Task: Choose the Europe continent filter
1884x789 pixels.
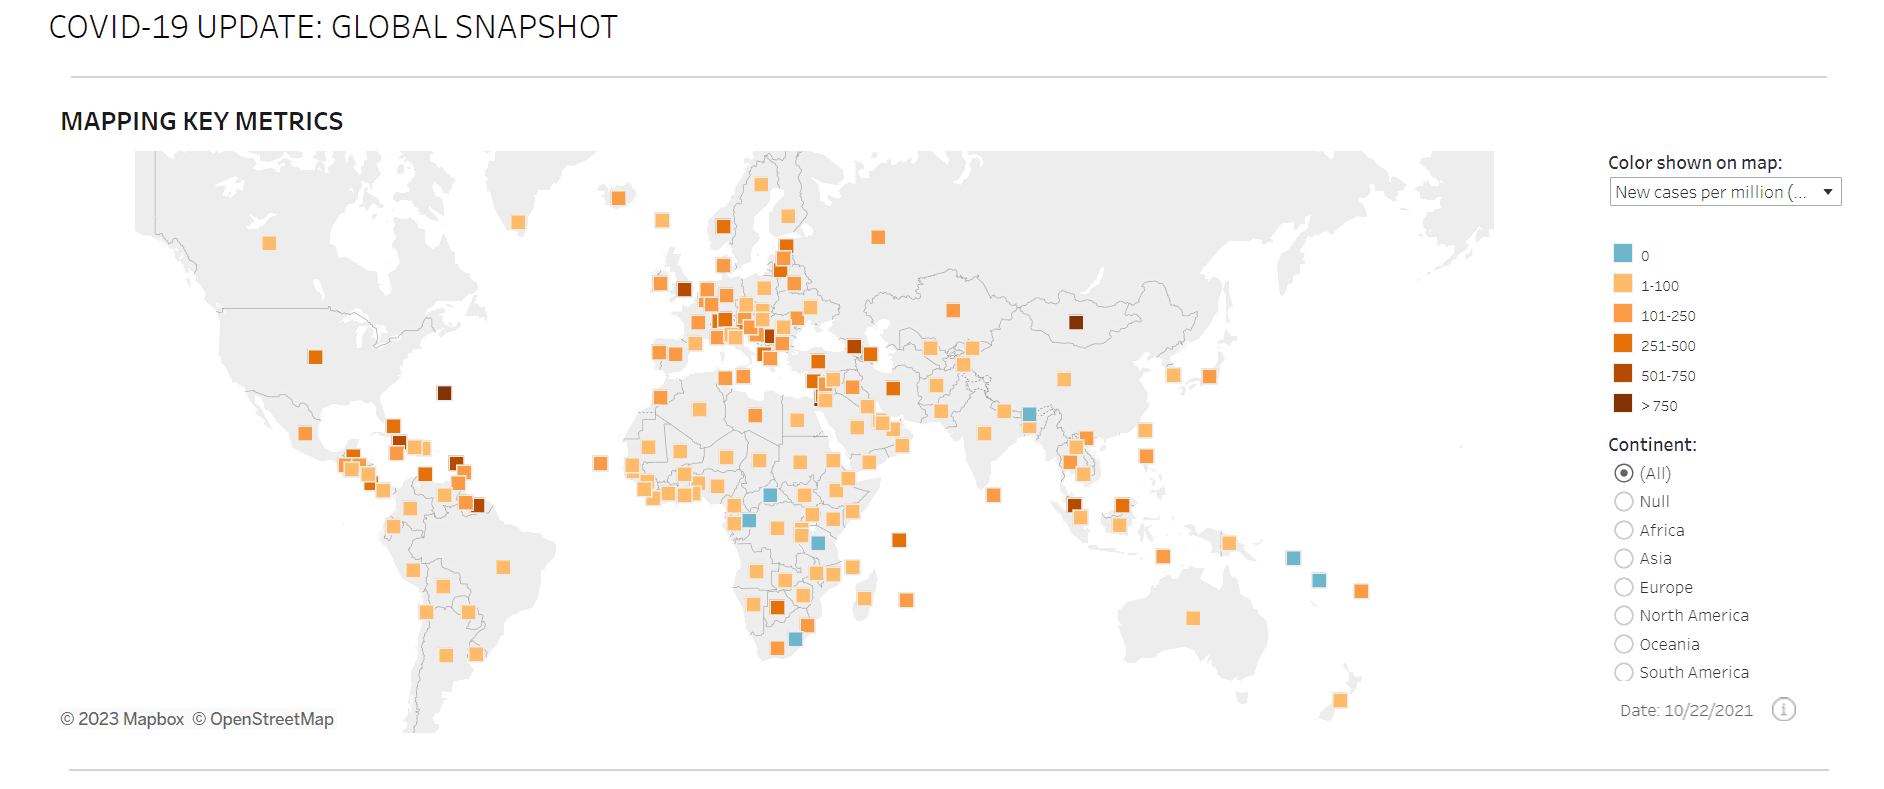Action: click(x=1624, y=587)
